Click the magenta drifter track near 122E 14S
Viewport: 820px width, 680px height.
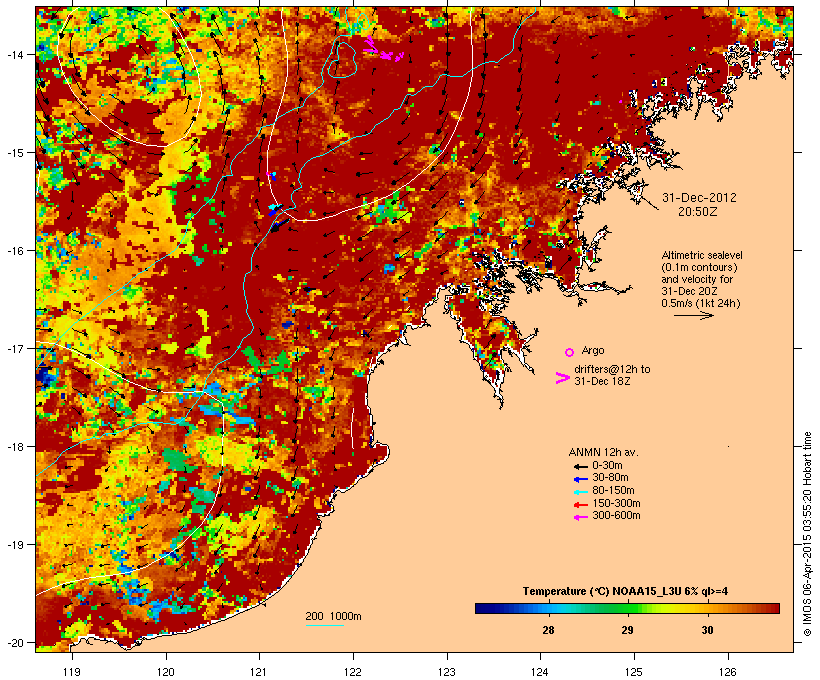click(384, 49)
